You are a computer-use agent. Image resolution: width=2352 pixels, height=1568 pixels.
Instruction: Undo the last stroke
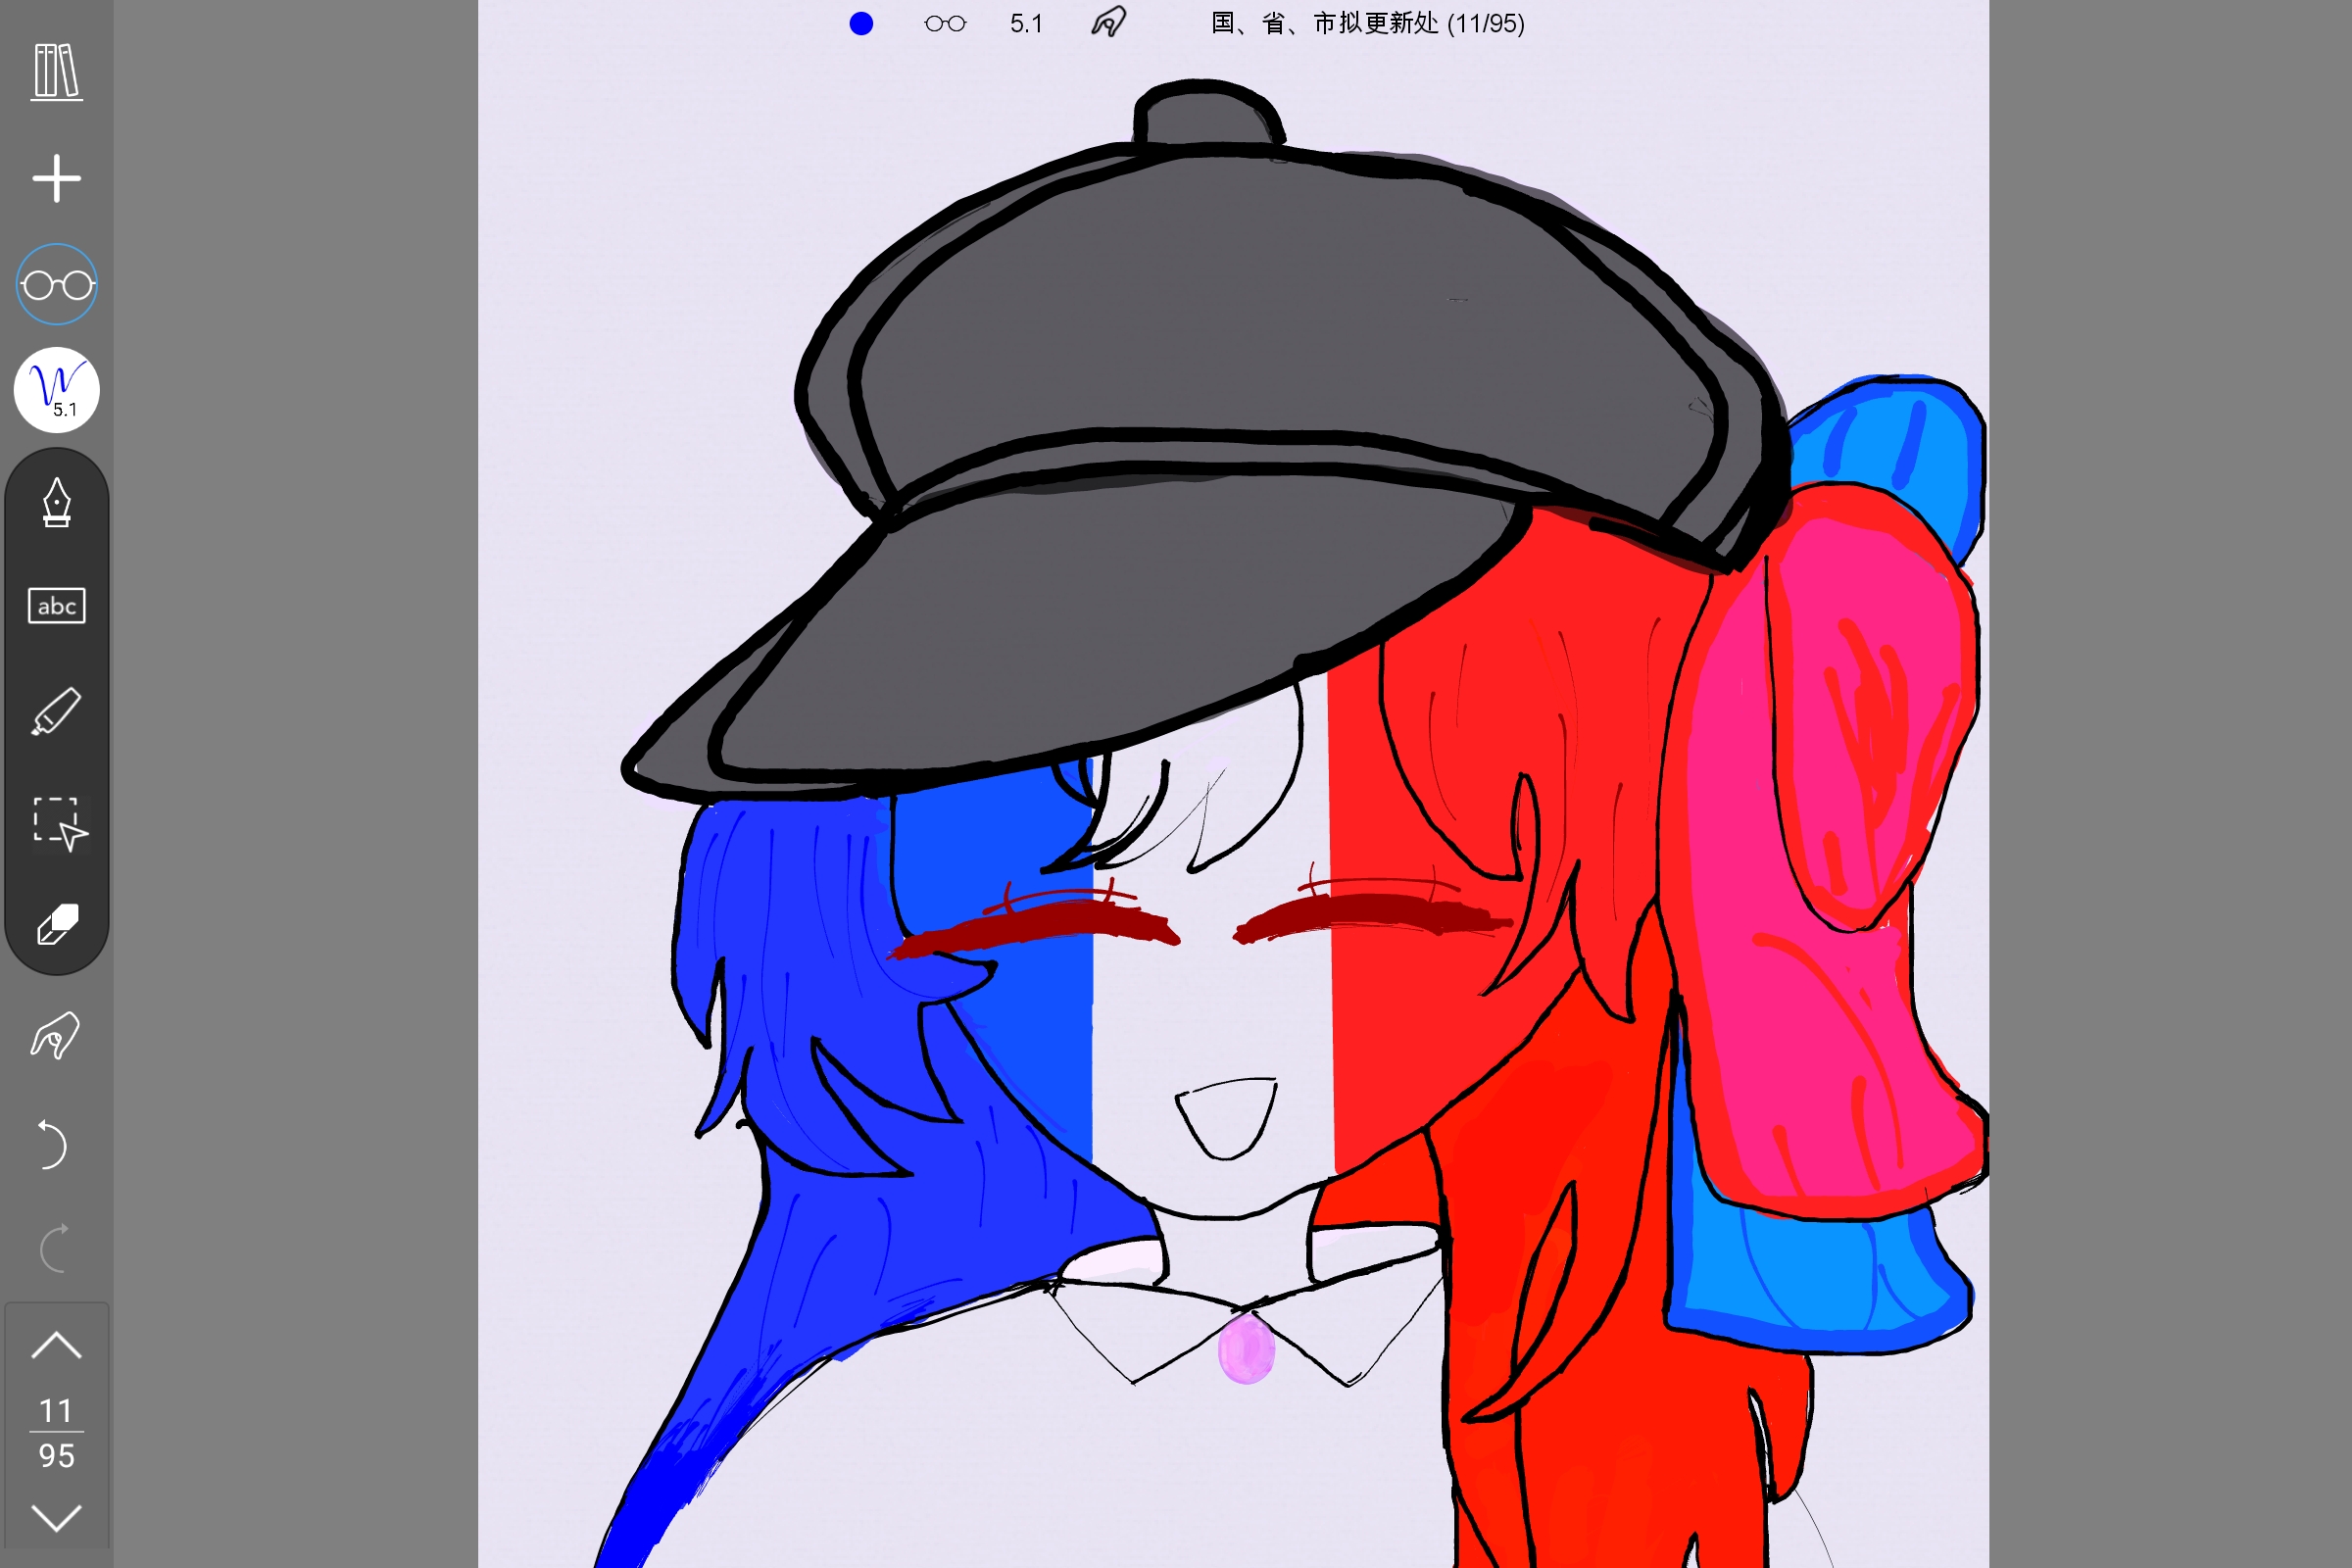point(52,1144)
